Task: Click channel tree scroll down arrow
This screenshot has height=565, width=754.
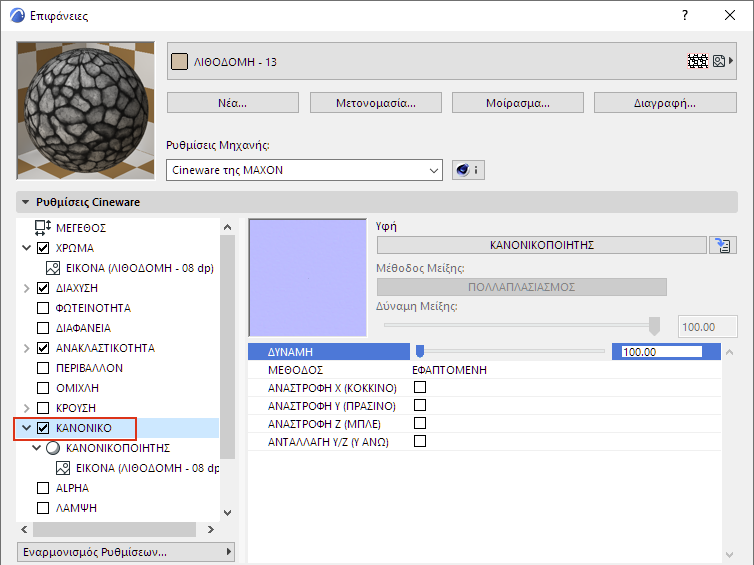Action: point(227,513)
